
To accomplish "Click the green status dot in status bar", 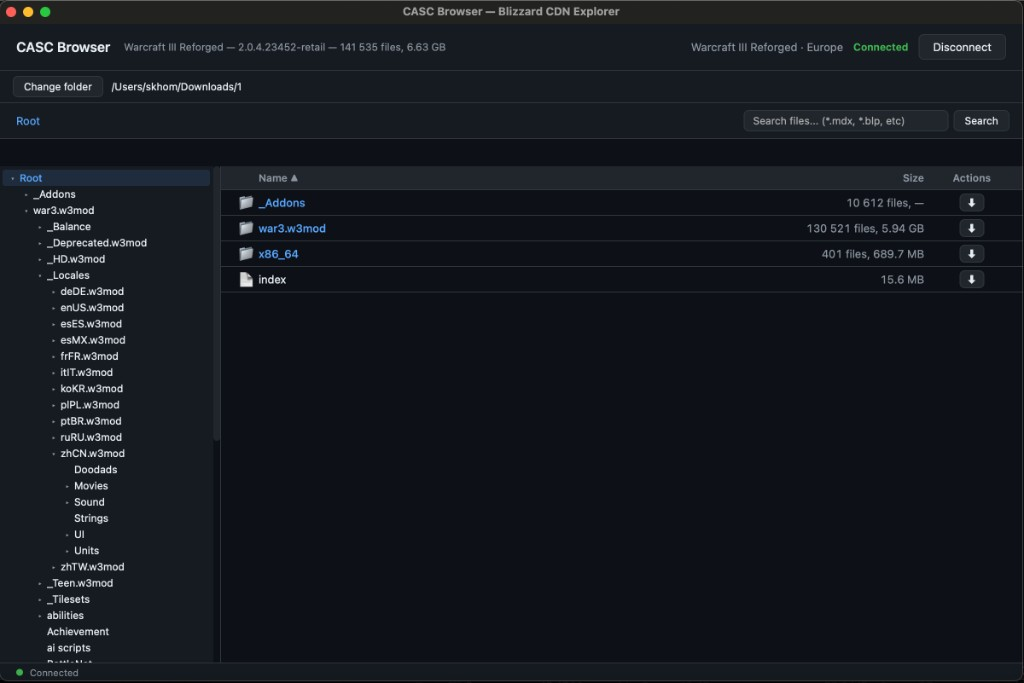I will click(x=20, y=672).
